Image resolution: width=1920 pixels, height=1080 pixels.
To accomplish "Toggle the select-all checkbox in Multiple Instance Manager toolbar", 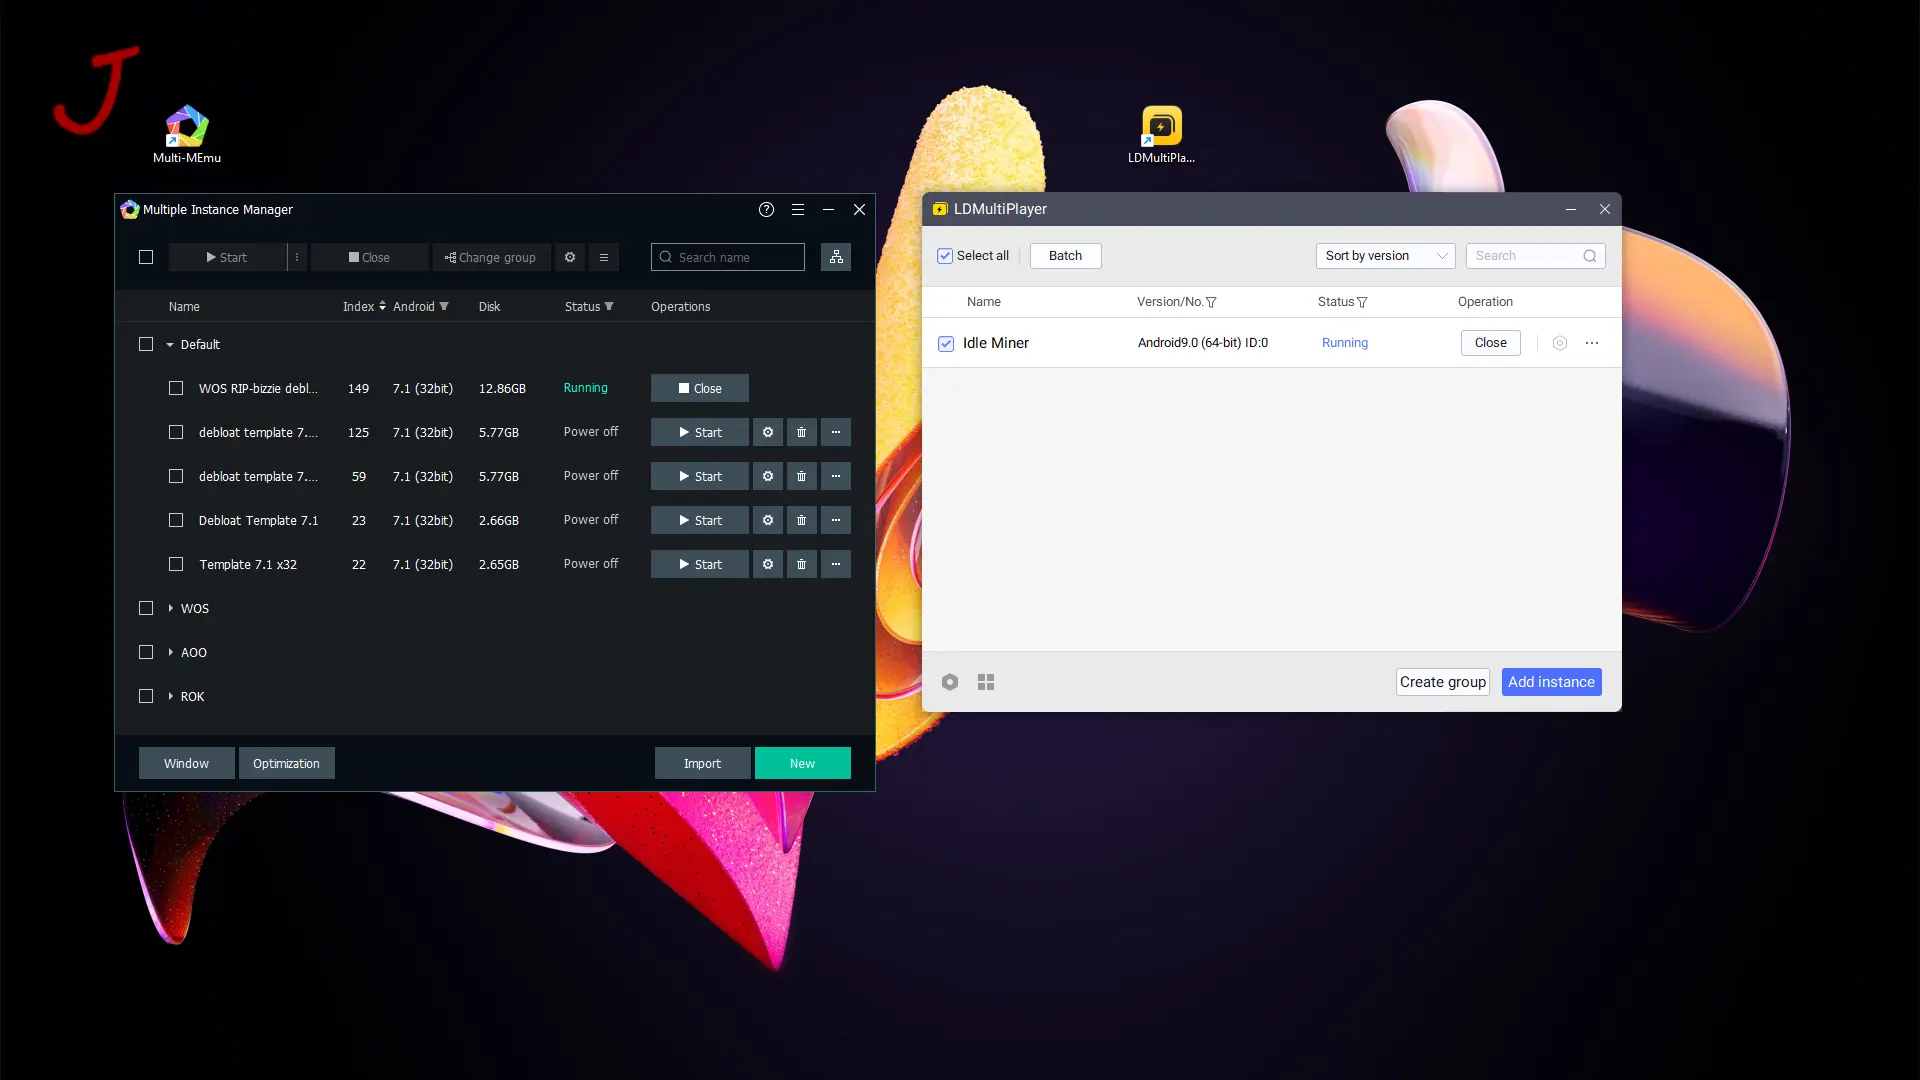I will tap(146, 257).
